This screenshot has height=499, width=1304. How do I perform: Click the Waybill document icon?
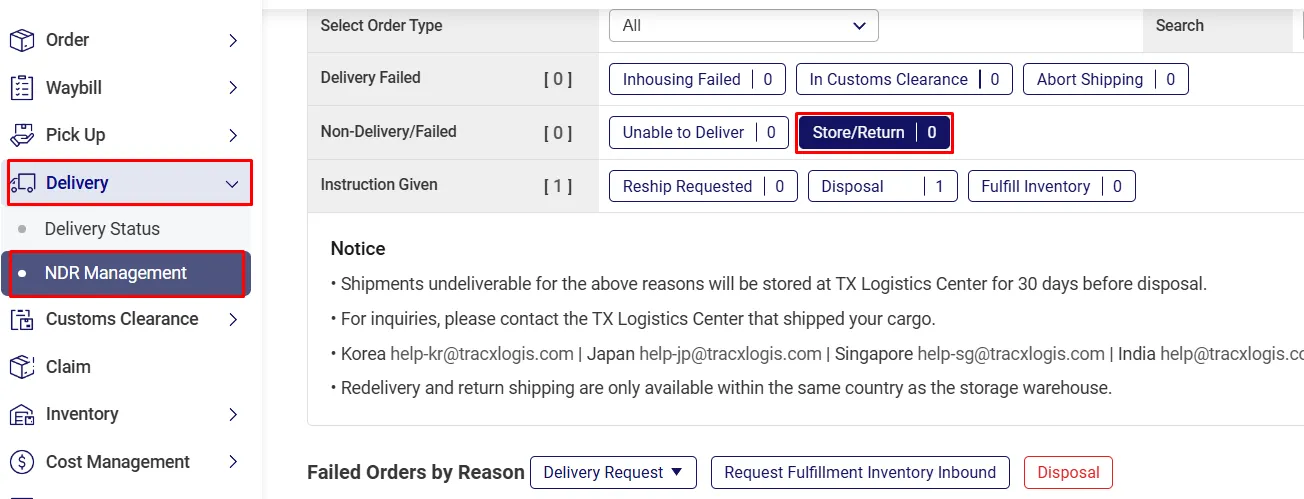click(x=22, y=88)
